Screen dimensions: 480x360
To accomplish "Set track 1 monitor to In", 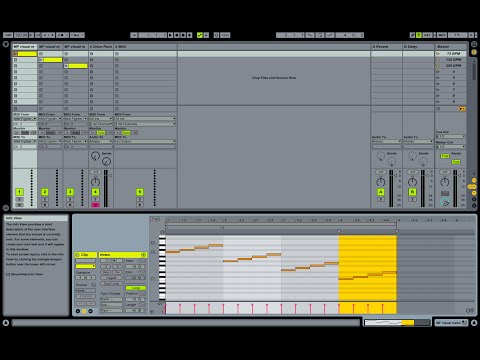I will point(16,133).
